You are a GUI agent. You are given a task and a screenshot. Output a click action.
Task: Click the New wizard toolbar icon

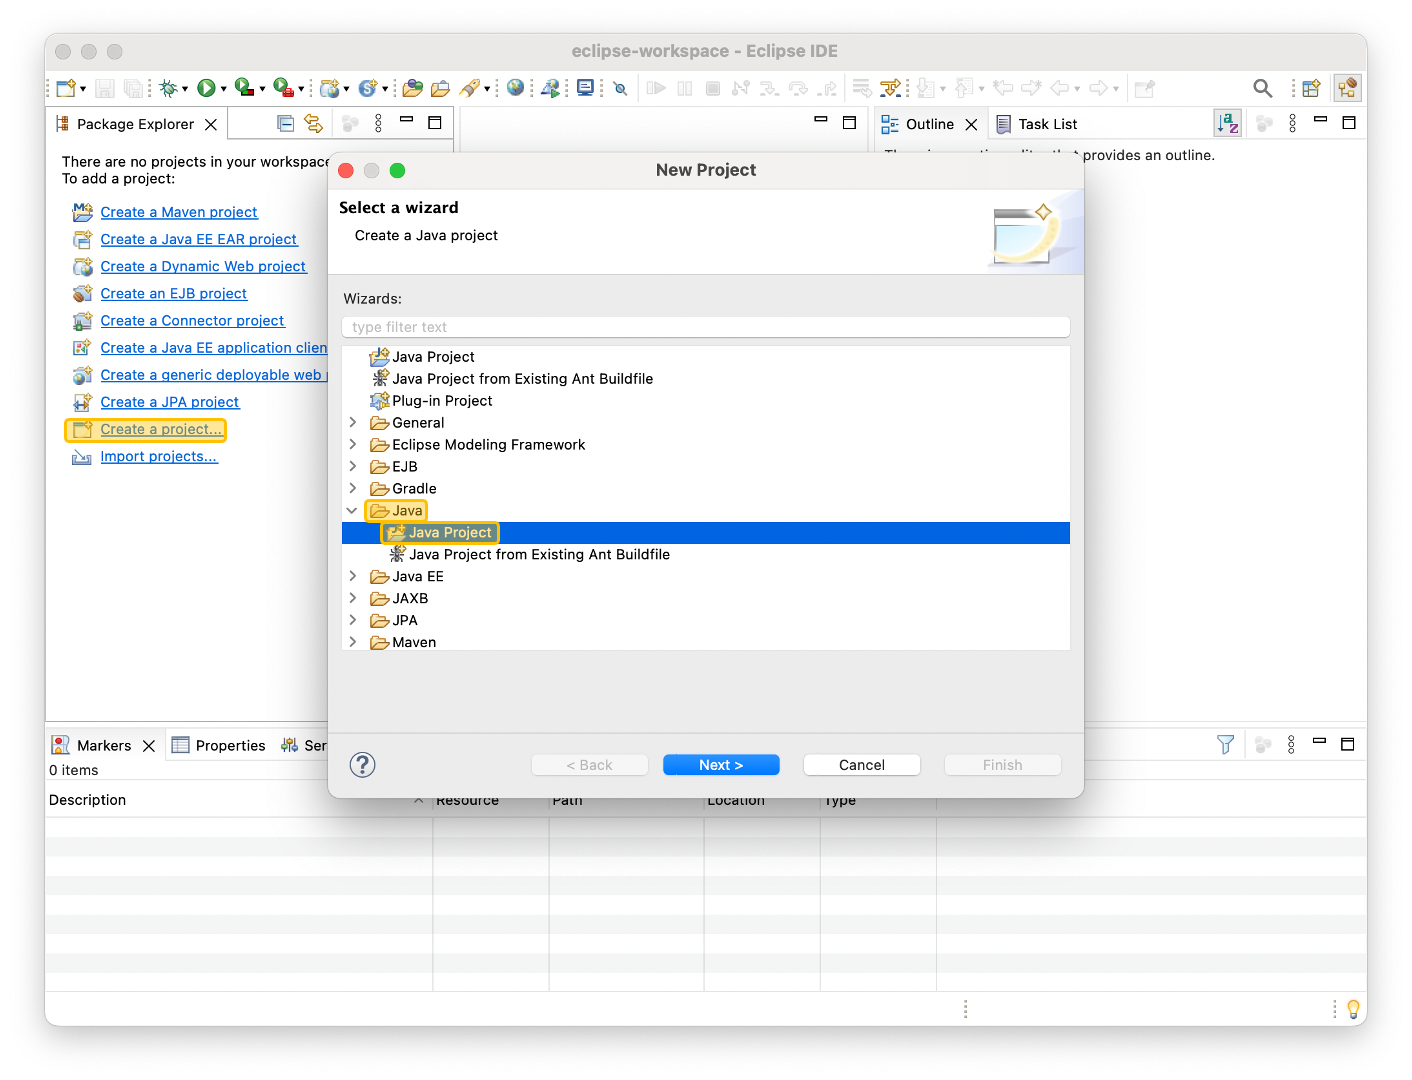pyautogui.click(x=66, y=88)
